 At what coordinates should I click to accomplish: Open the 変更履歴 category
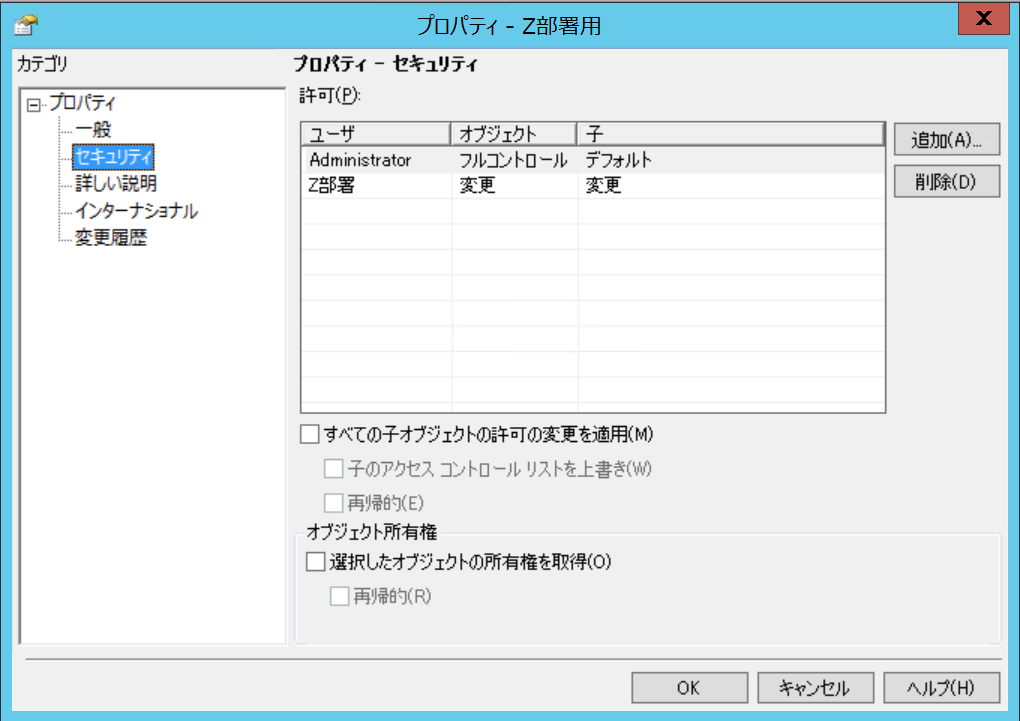pyautogui.click(x=111, y=238)
